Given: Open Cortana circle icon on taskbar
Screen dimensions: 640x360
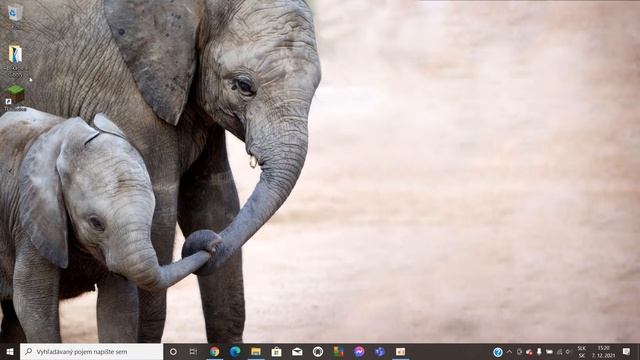Looking at the screenshot, I should pos(173,351).
